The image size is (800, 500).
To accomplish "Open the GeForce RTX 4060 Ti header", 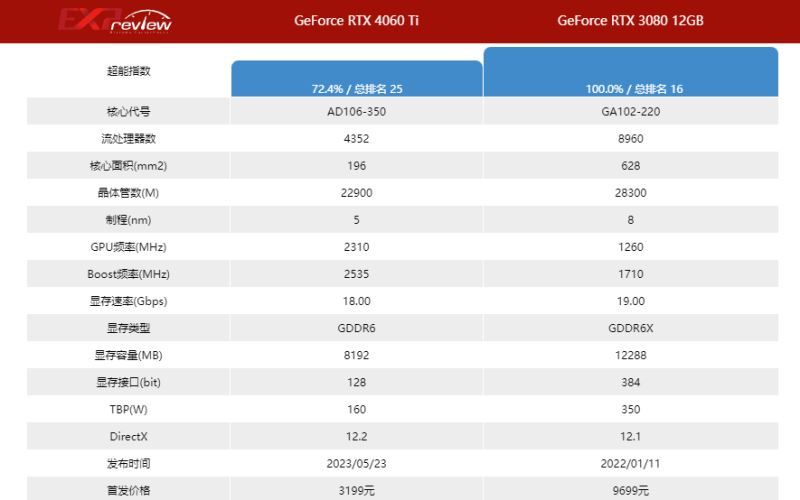I will click(356, 20).
